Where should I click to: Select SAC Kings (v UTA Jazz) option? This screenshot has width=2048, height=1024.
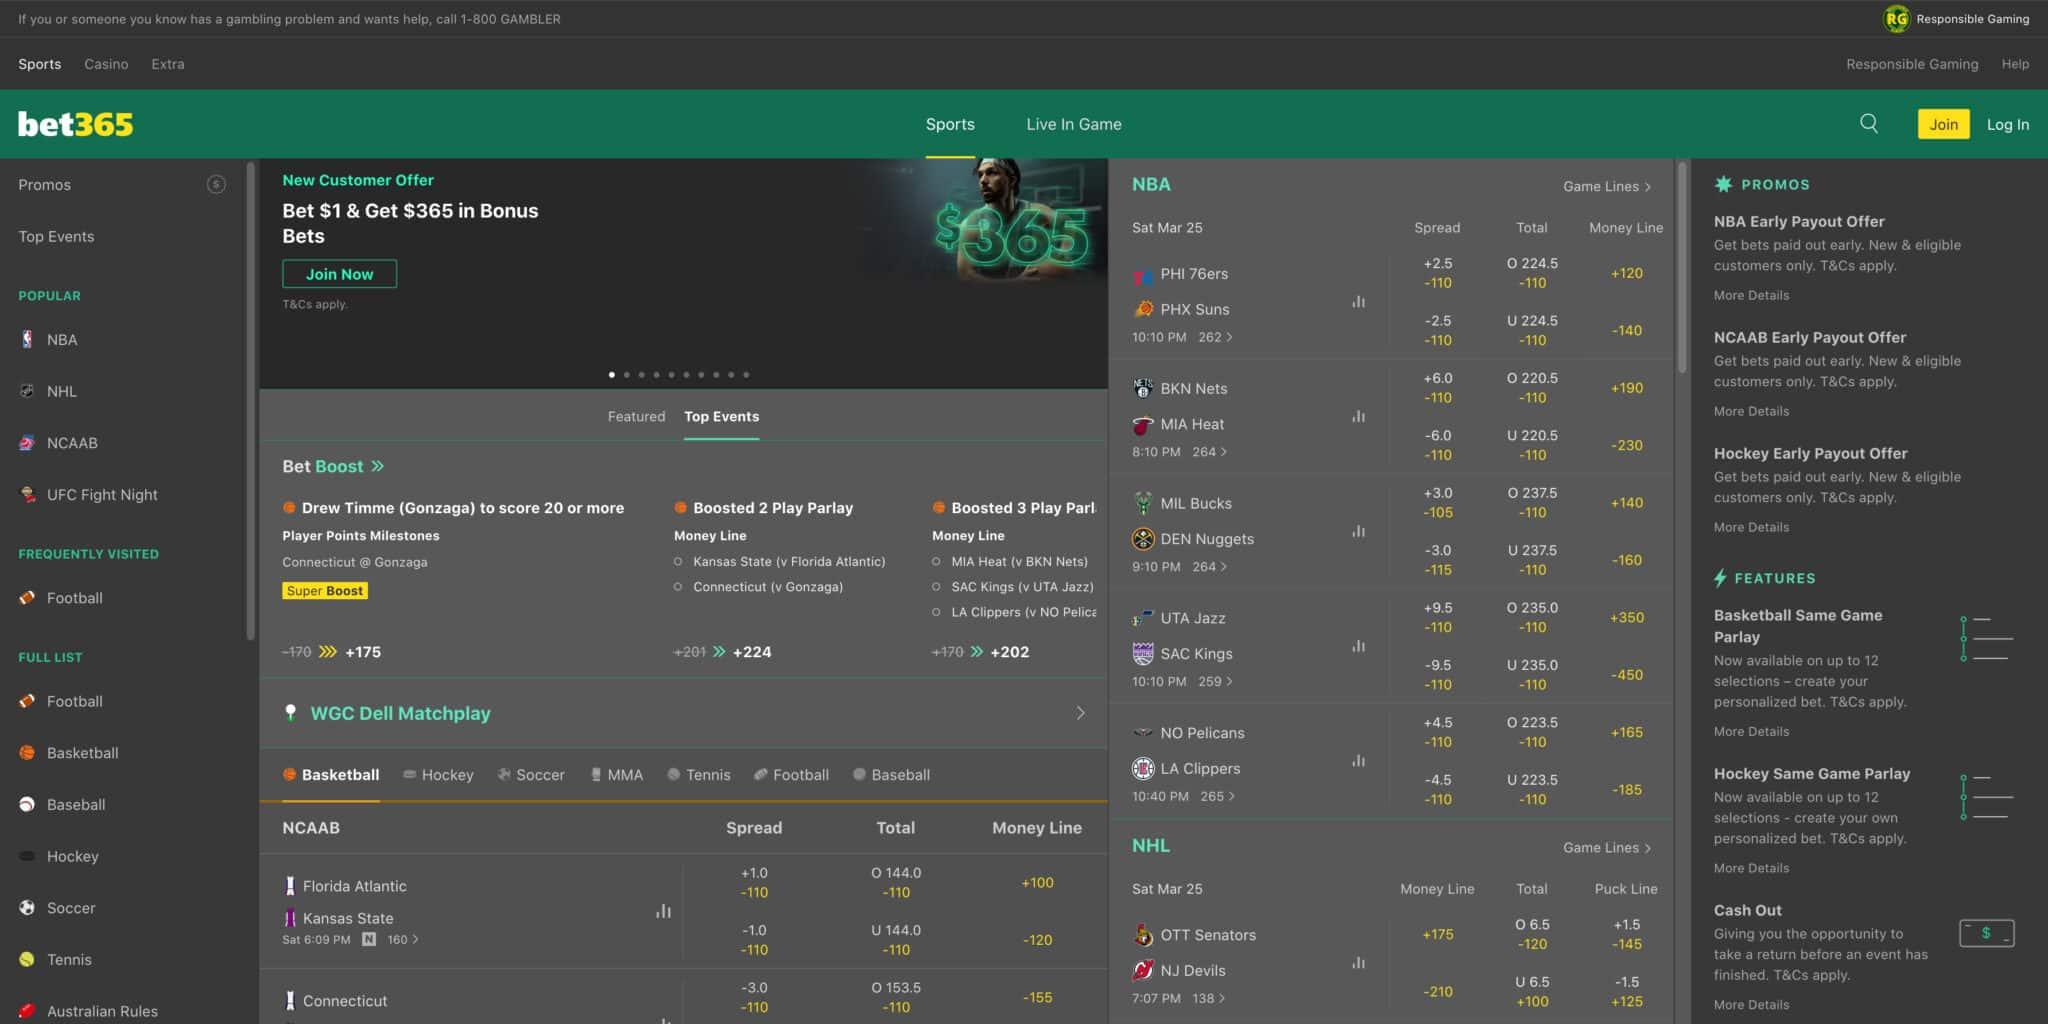click(937, 587)
